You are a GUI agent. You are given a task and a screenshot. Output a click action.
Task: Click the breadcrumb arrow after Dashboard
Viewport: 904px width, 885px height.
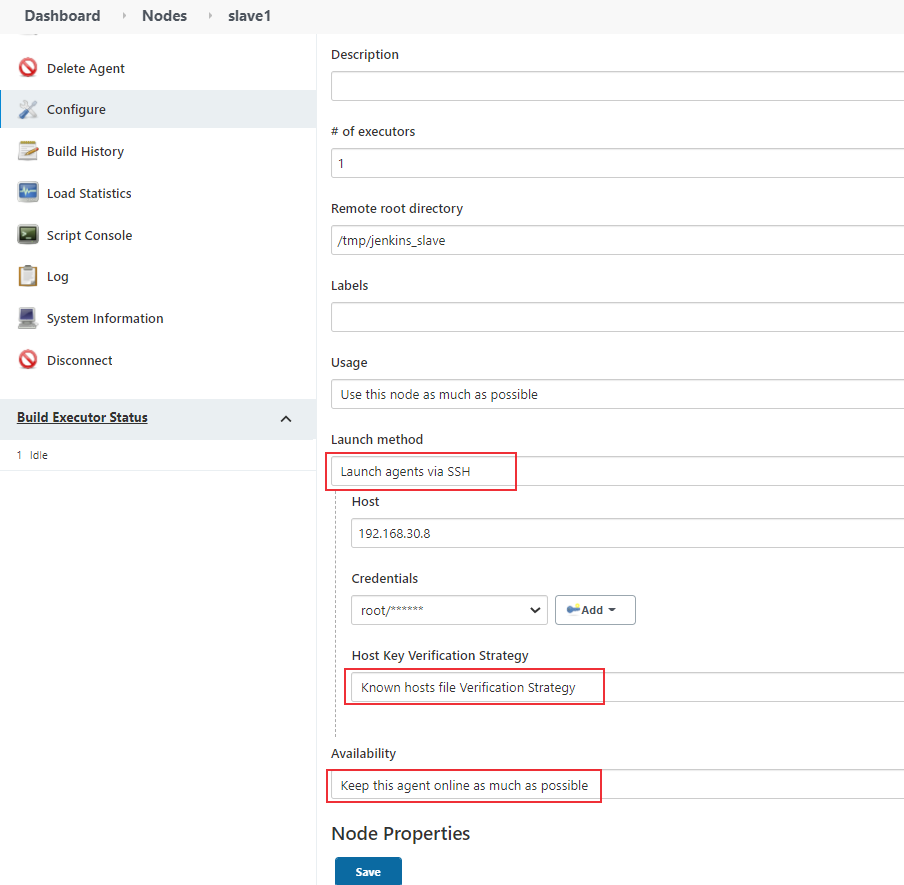pyautogui.click(x=123, y=16)
